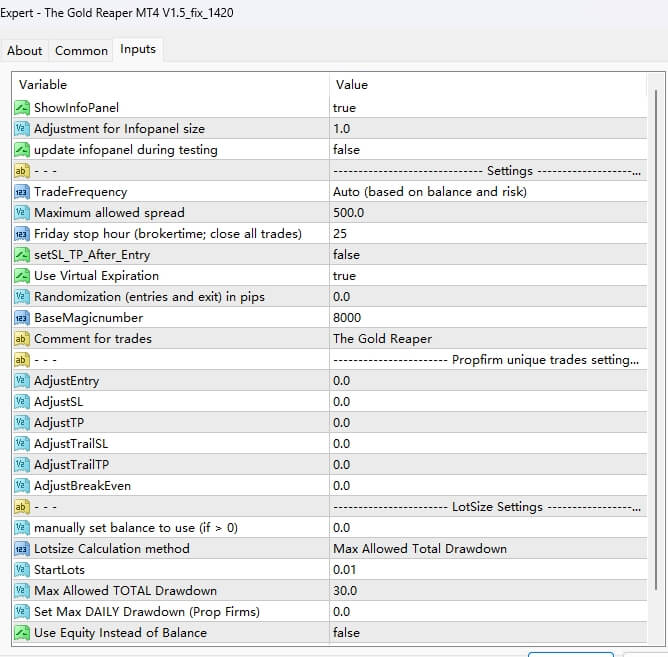Click the vertical scrollbar of the inputs list

tap(656, 341)
